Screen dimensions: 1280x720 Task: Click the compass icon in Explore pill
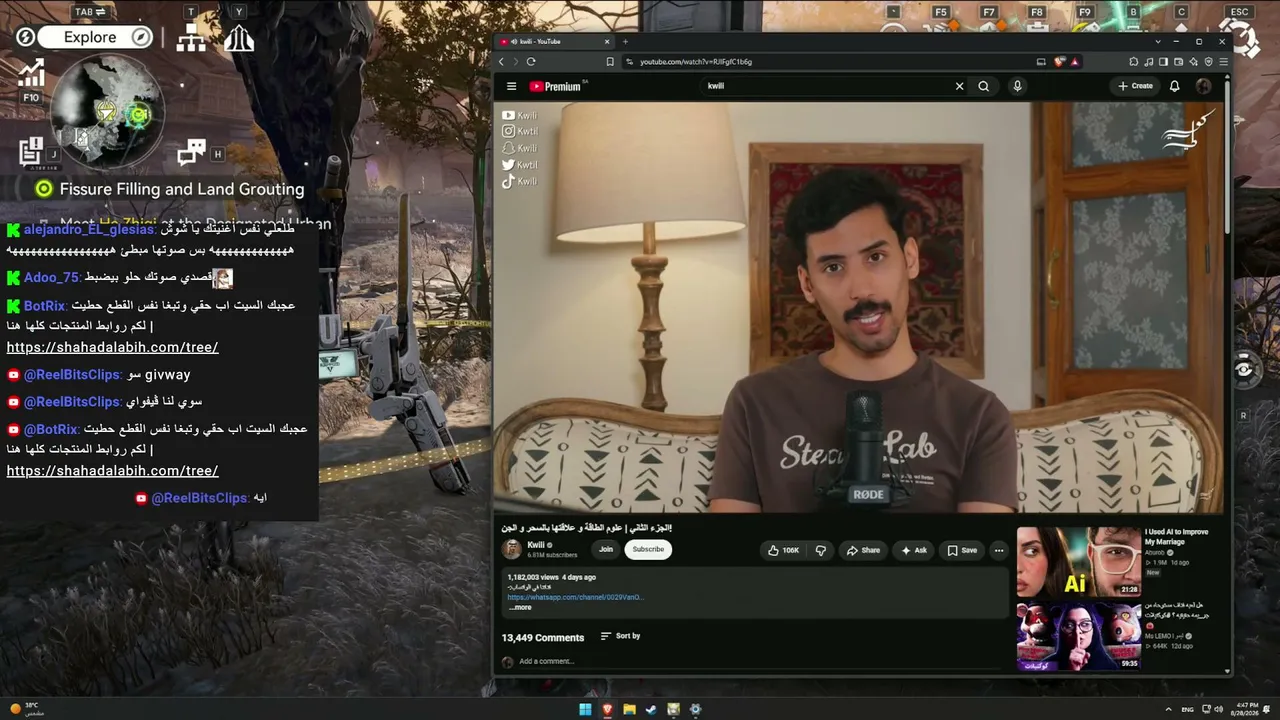142,37
